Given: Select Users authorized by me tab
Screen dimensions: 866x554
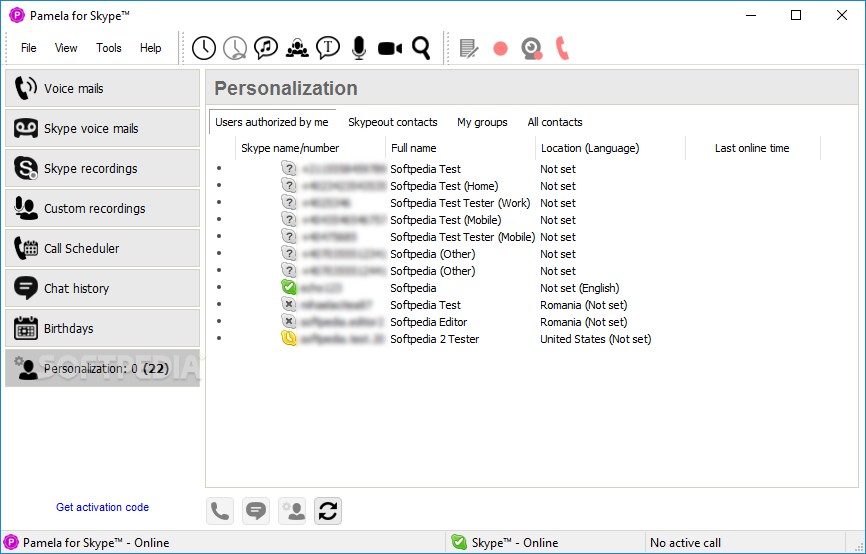Looking at the screenshot, I should coord(272,122).
